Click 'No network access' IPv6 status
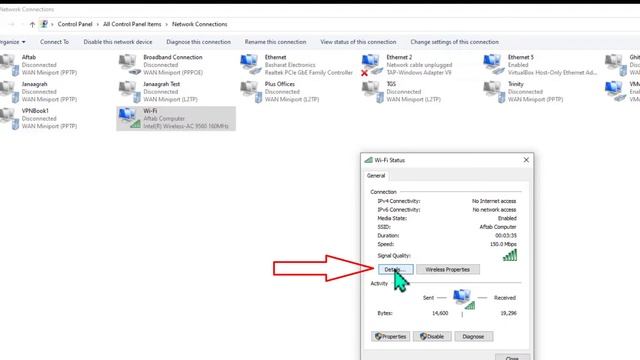 tap(494, 210)
